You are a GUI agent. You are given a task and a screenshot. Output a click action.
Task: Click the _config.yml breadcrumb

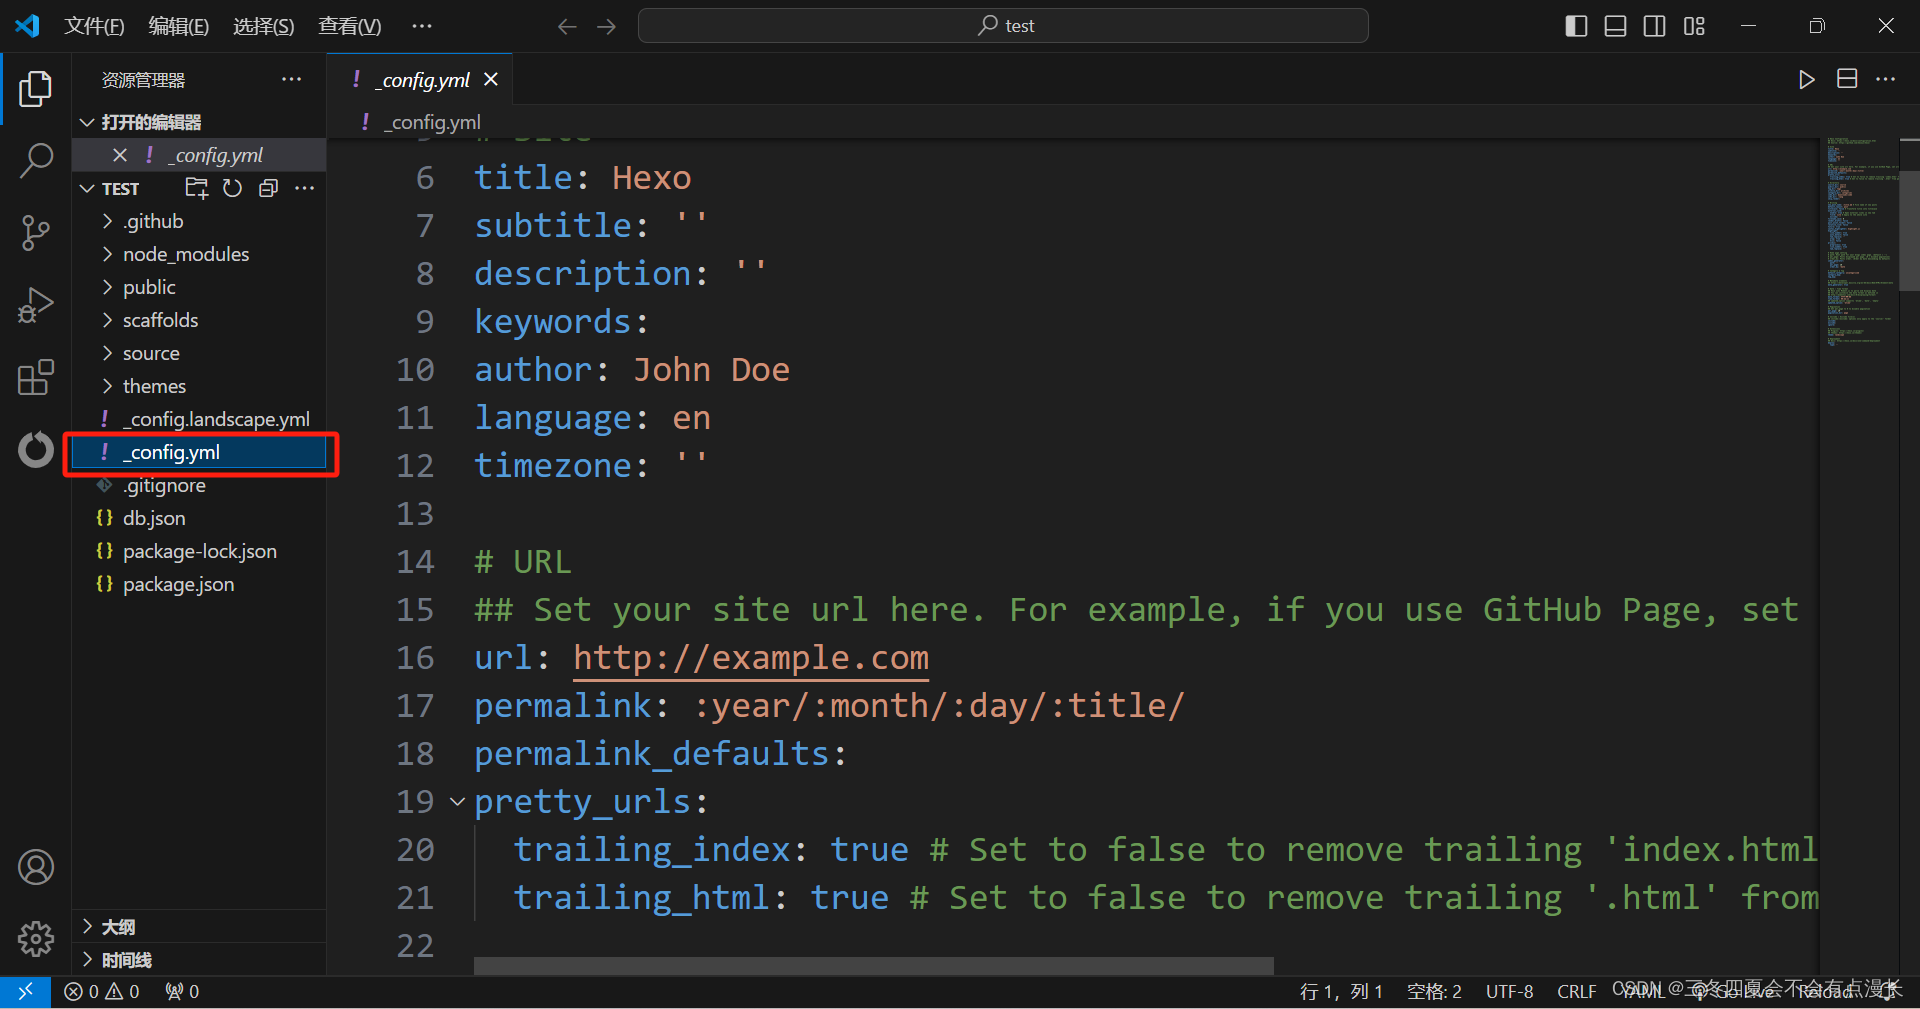coord(434,122)
